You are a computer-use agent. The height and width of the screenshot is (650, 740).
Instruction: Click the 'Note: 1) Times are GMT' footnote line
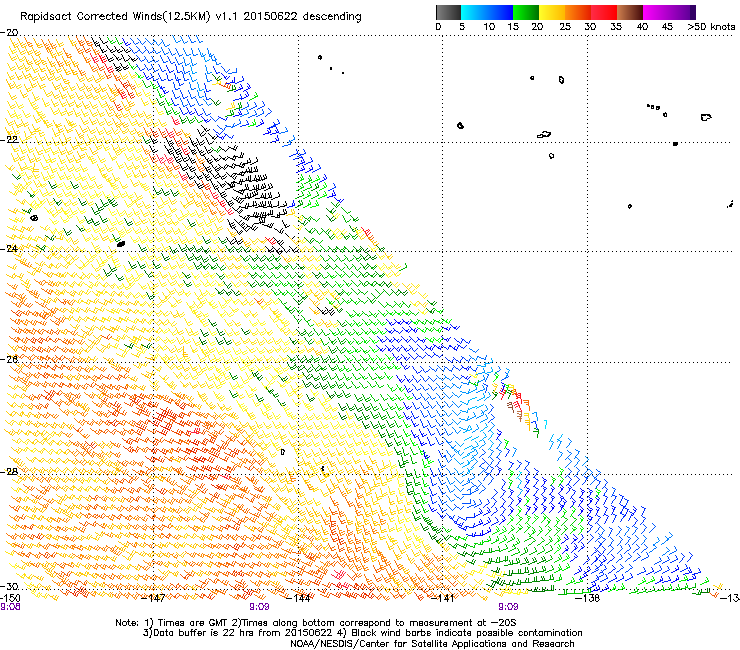[315, 623]
